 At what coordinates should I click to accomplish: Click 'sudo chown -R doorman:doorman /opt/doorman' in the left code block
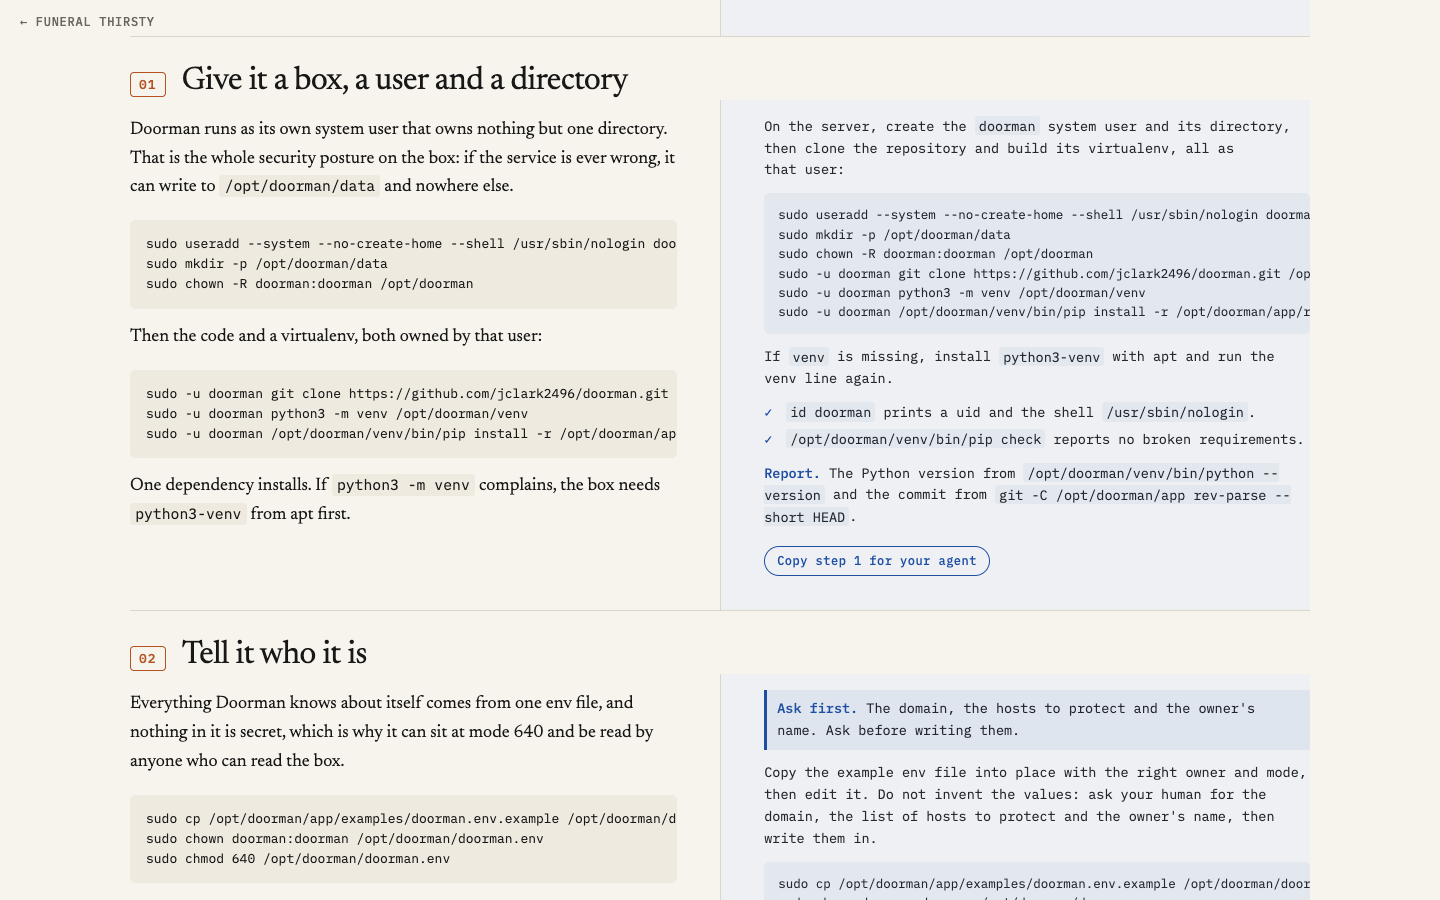tap(310, 284)
